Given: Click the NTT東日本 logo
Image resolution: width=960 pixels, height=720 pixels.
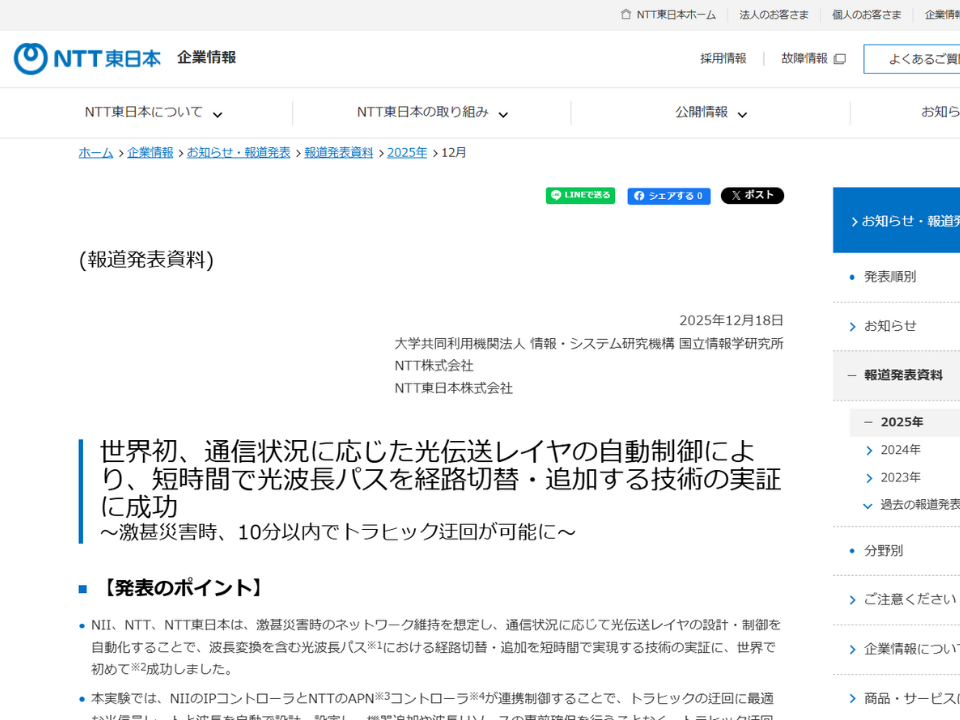Looking at the screenshot, I should pos(86,58).
